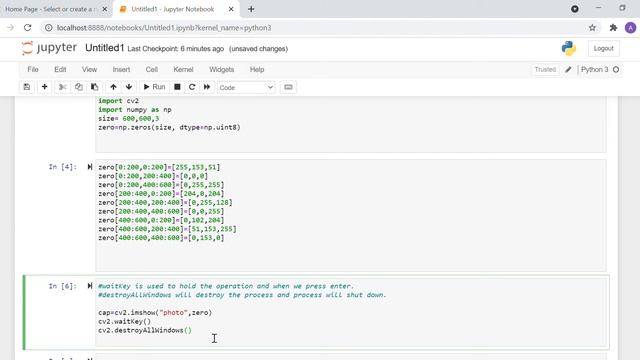Click the line import numpy as np
Screen dimensions: 640x360
click(135, 109)
